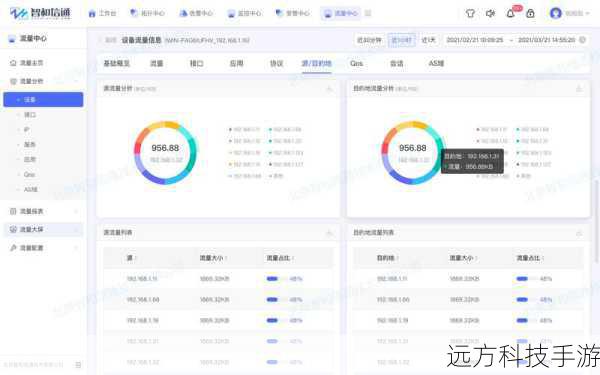This screenshot has height=375, width=600.
Task: Mute alerts with the speaker icon
Action: pos(490,13)
